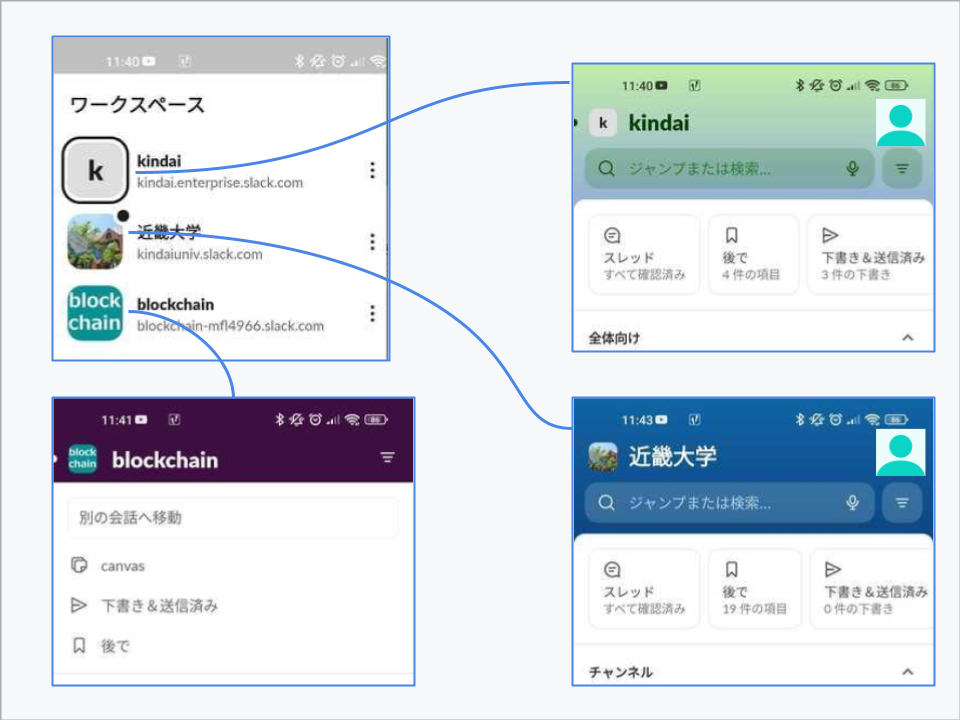Image resolution: width=960 pixels, height=720 pixels.
Task: Tap microphone icon in 近畿大学 search bar
Action: [852, 503]
